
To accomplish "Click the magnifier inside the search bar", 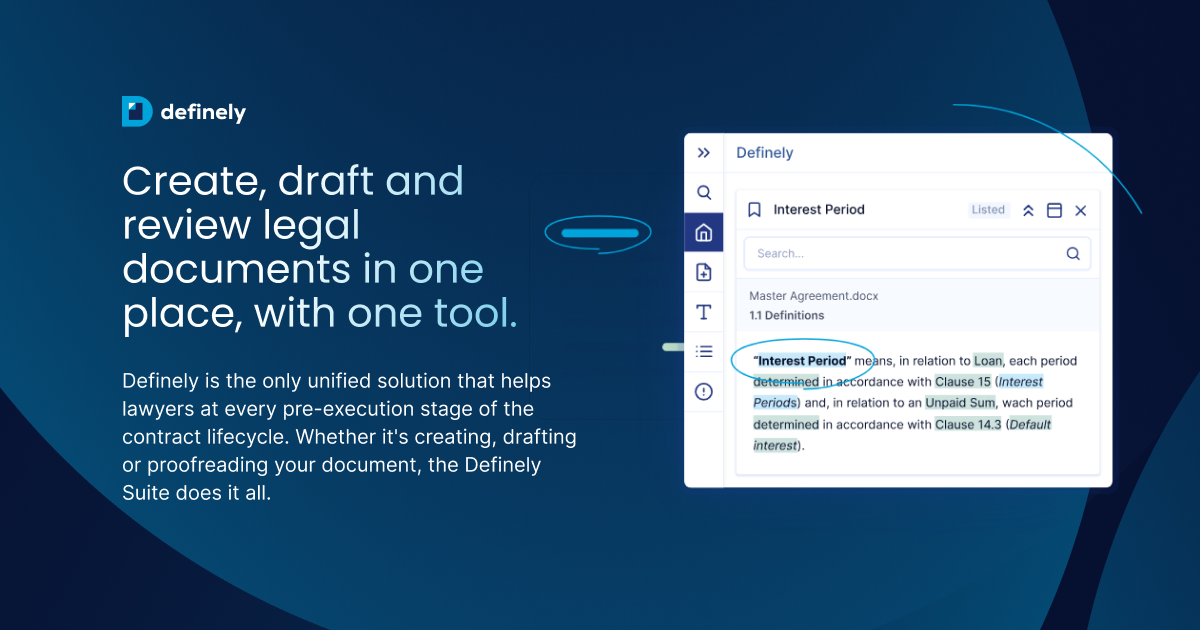I will coord(1073,253).
